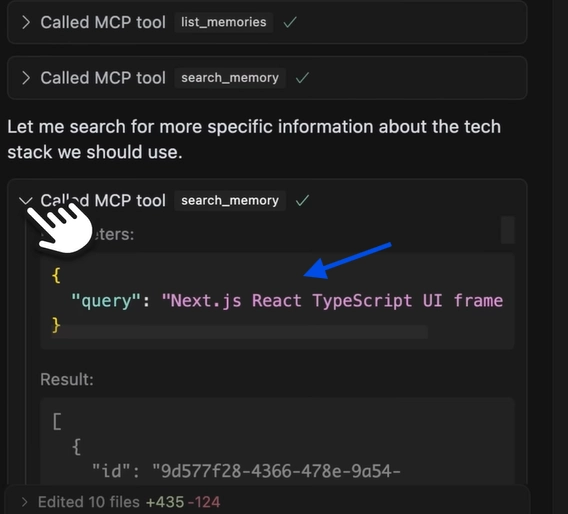Click the "query" key in parameters JSON
The image size is (568, 514).
[105, 301]
